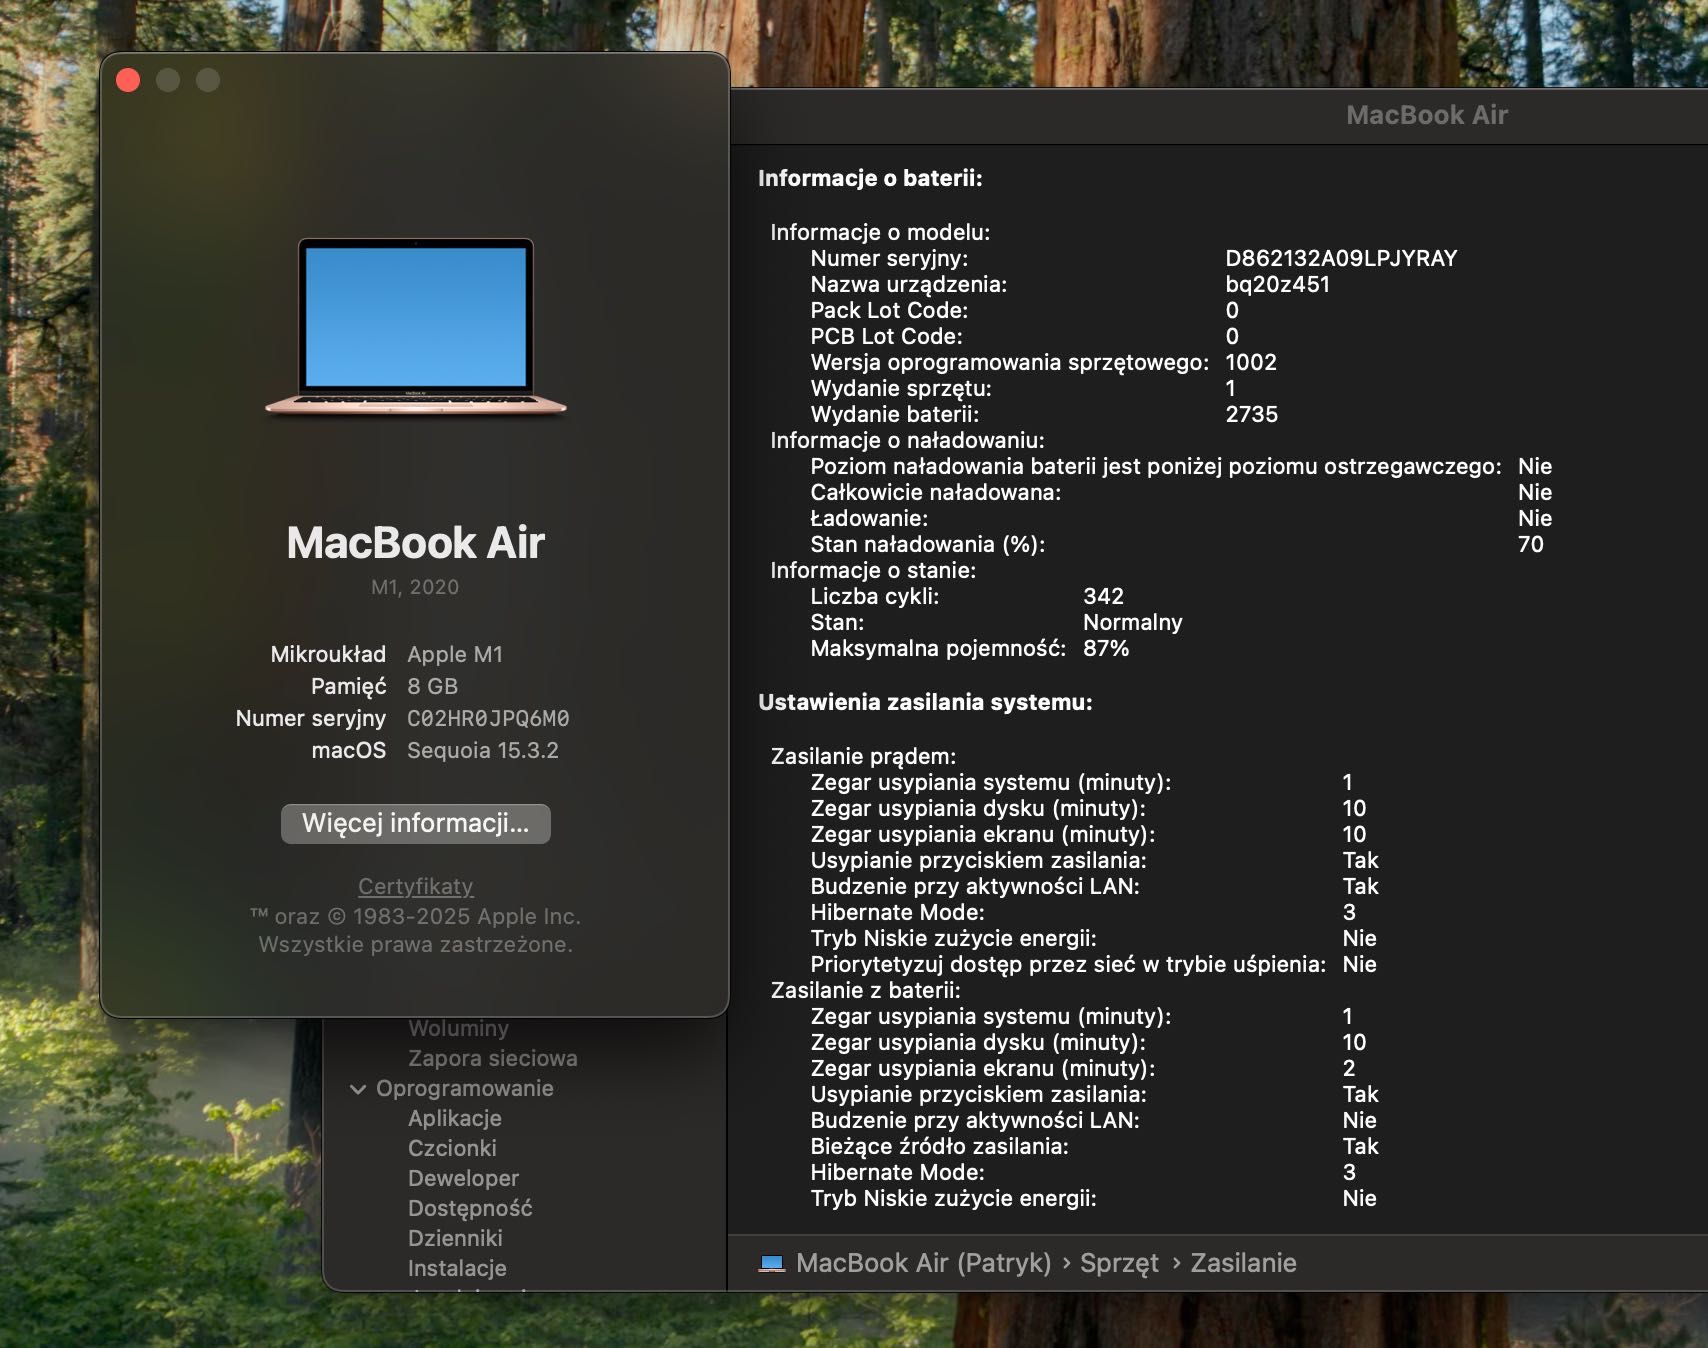Click the MacBook Air window title
The height and width of the screenshot is (1348, 1708).
pyautogui.click(x=1427, y=115)
